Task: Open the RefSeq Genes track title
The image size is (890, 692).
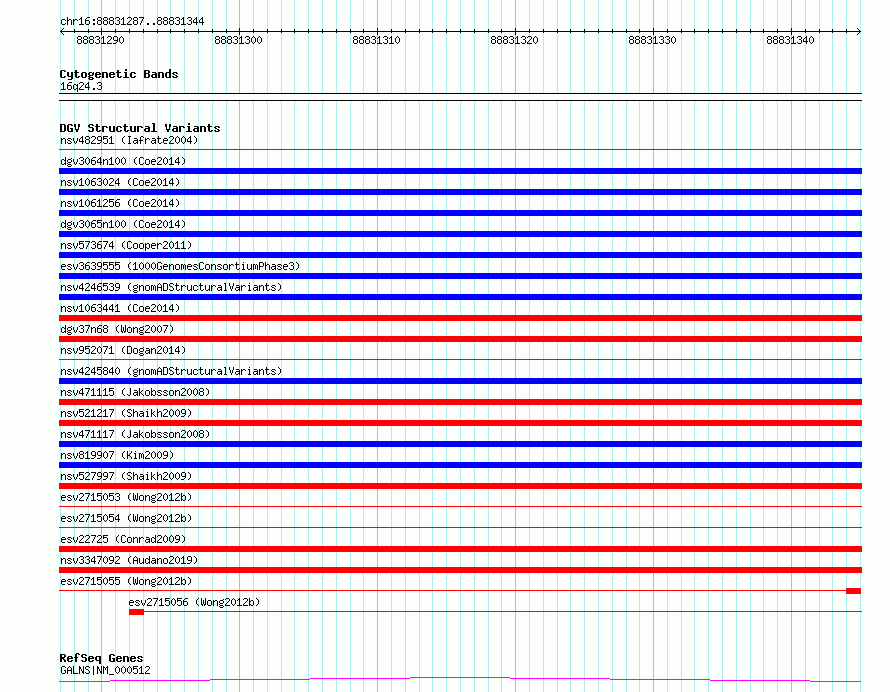Action: pos(101,659)
